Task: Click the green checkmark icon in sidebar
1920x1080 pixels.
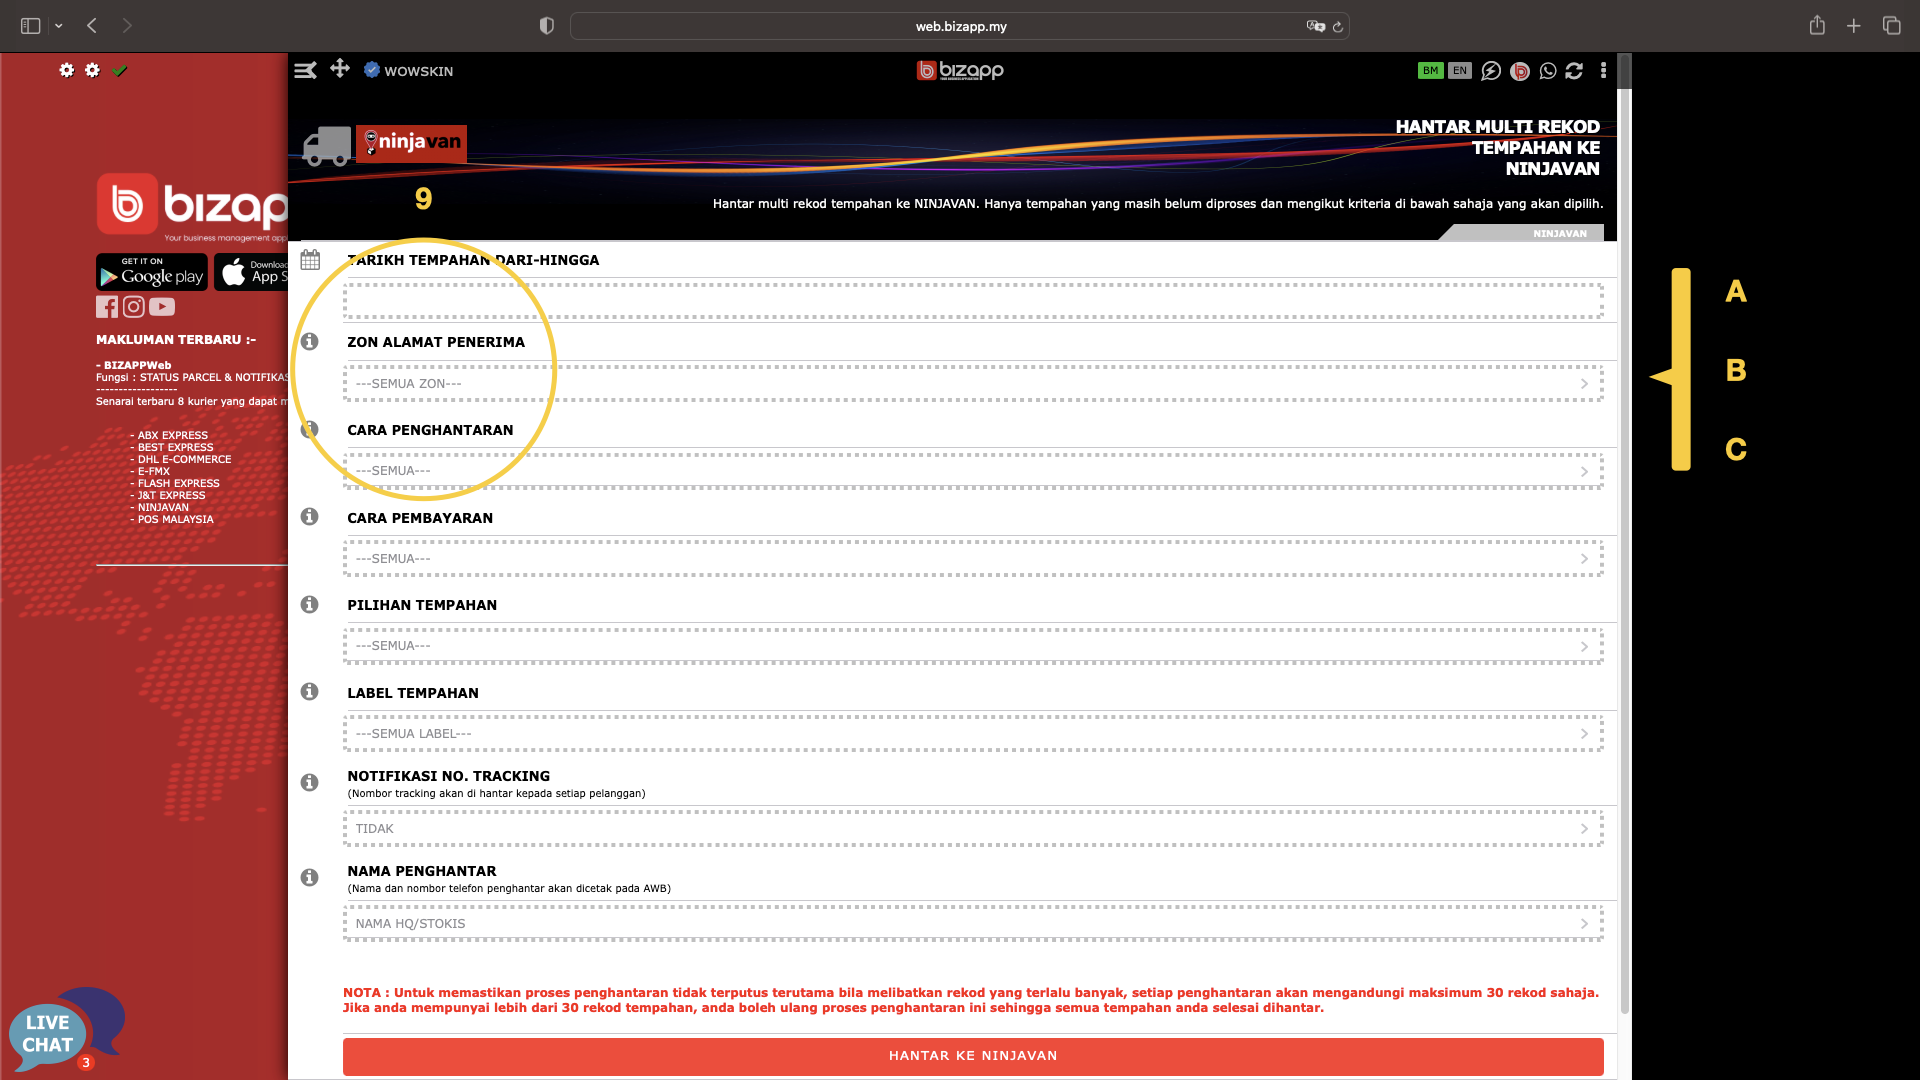Action: pos(120,70)
